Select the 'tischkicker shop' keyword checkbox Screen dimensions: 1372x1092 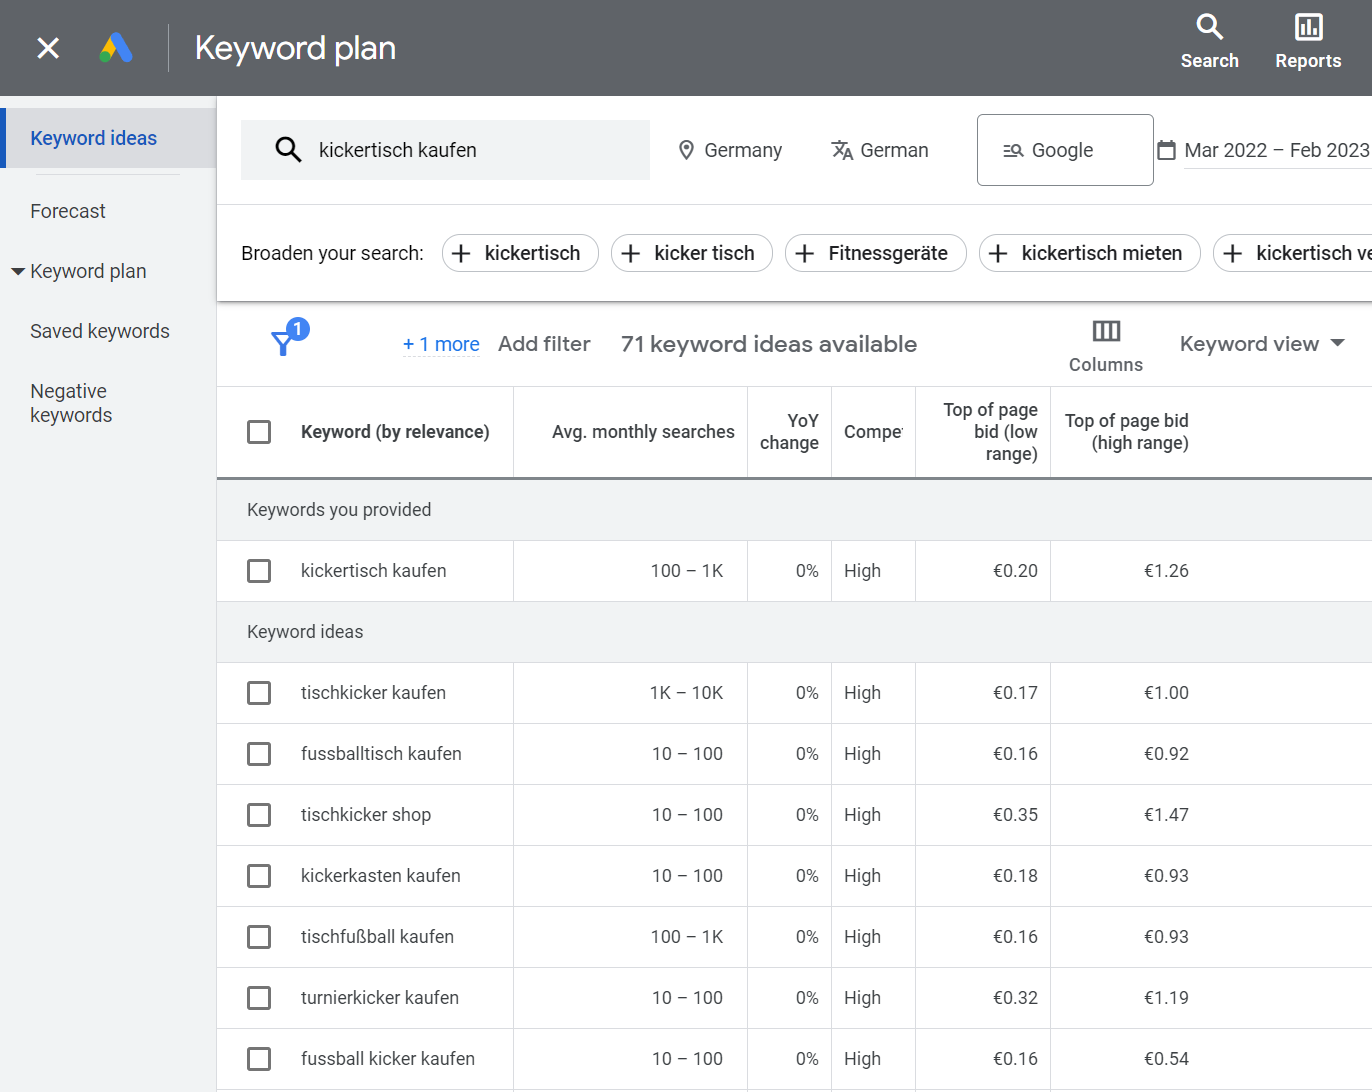tap(259, 815)
